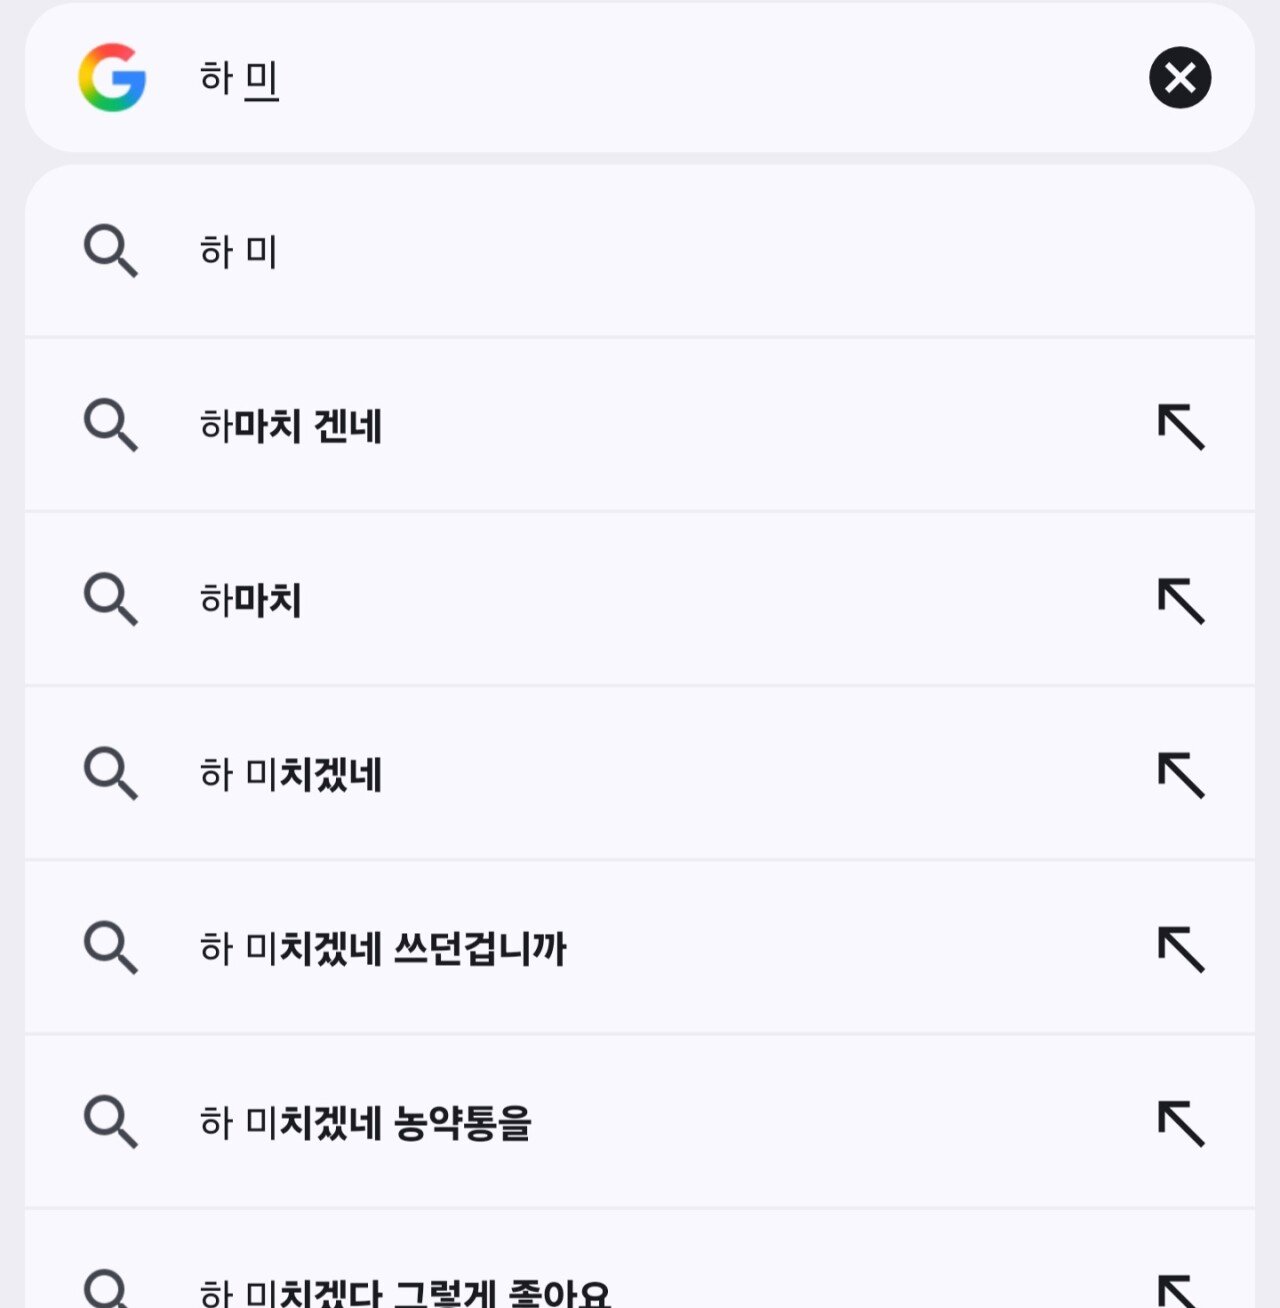Tap the fill-in arrow beside '하마치'
This screenshot has height=1308, width=1280.
coord(1181,601)
